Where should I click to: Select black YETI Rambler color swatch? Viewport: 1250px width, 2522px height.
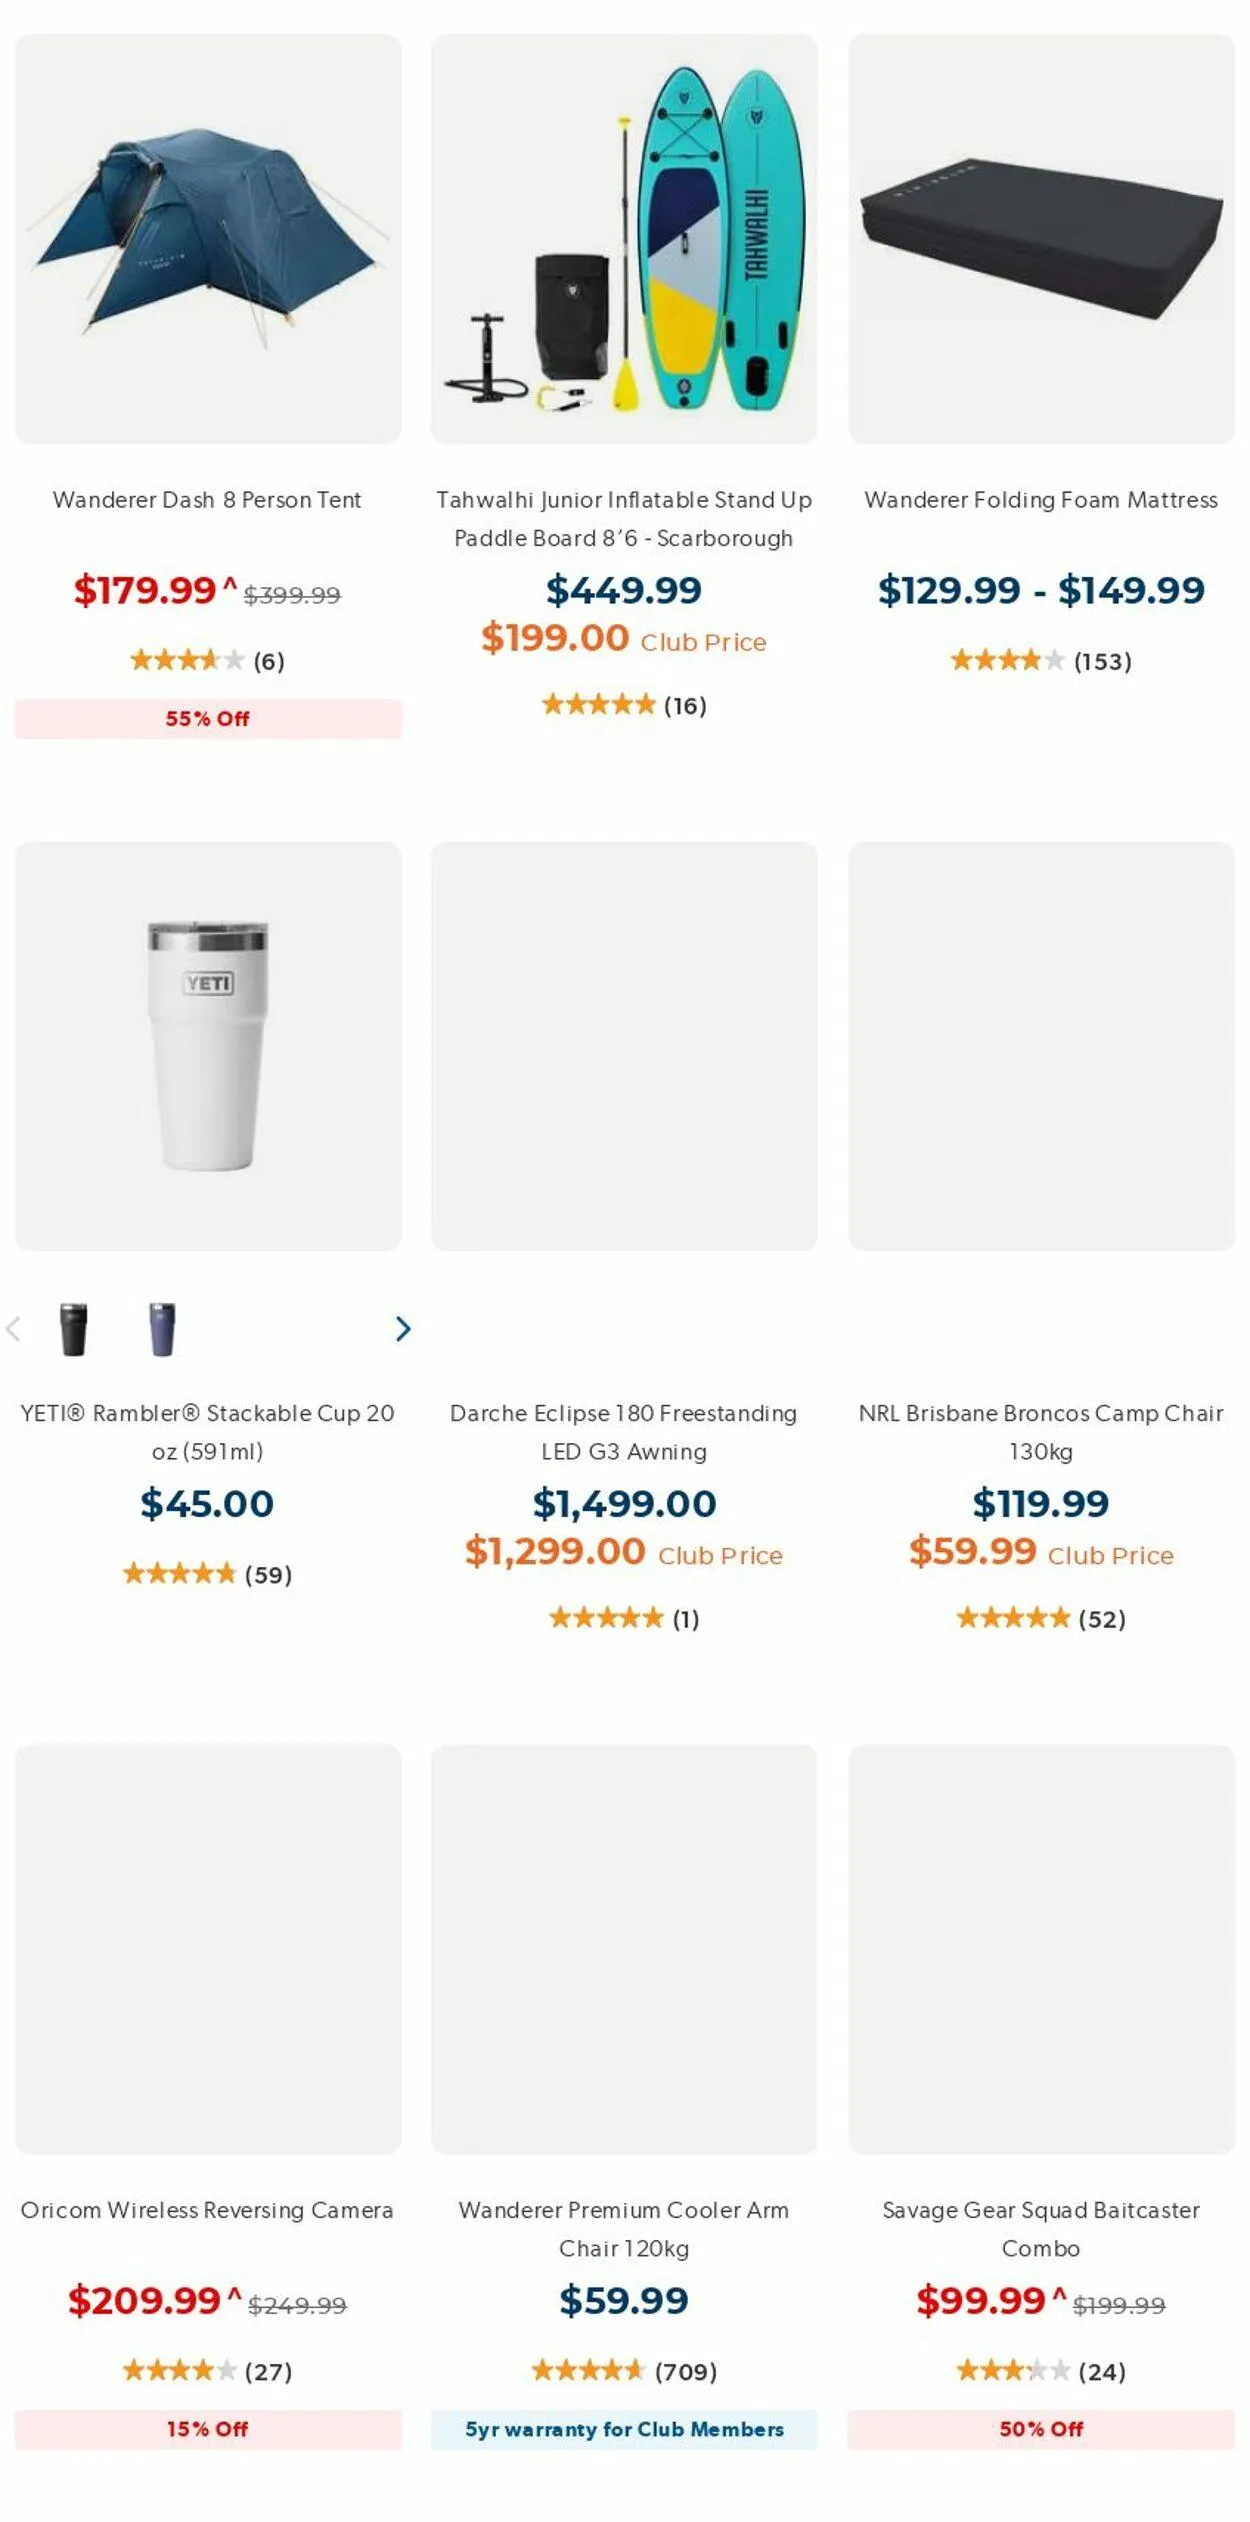pyautogui.click(x=73, y=1329)
